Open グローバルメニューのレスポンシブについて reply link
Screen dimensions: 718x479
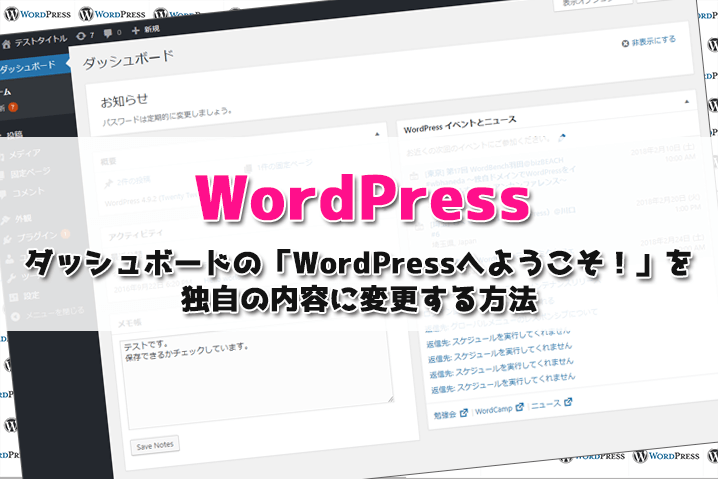(x=511, y=321)
